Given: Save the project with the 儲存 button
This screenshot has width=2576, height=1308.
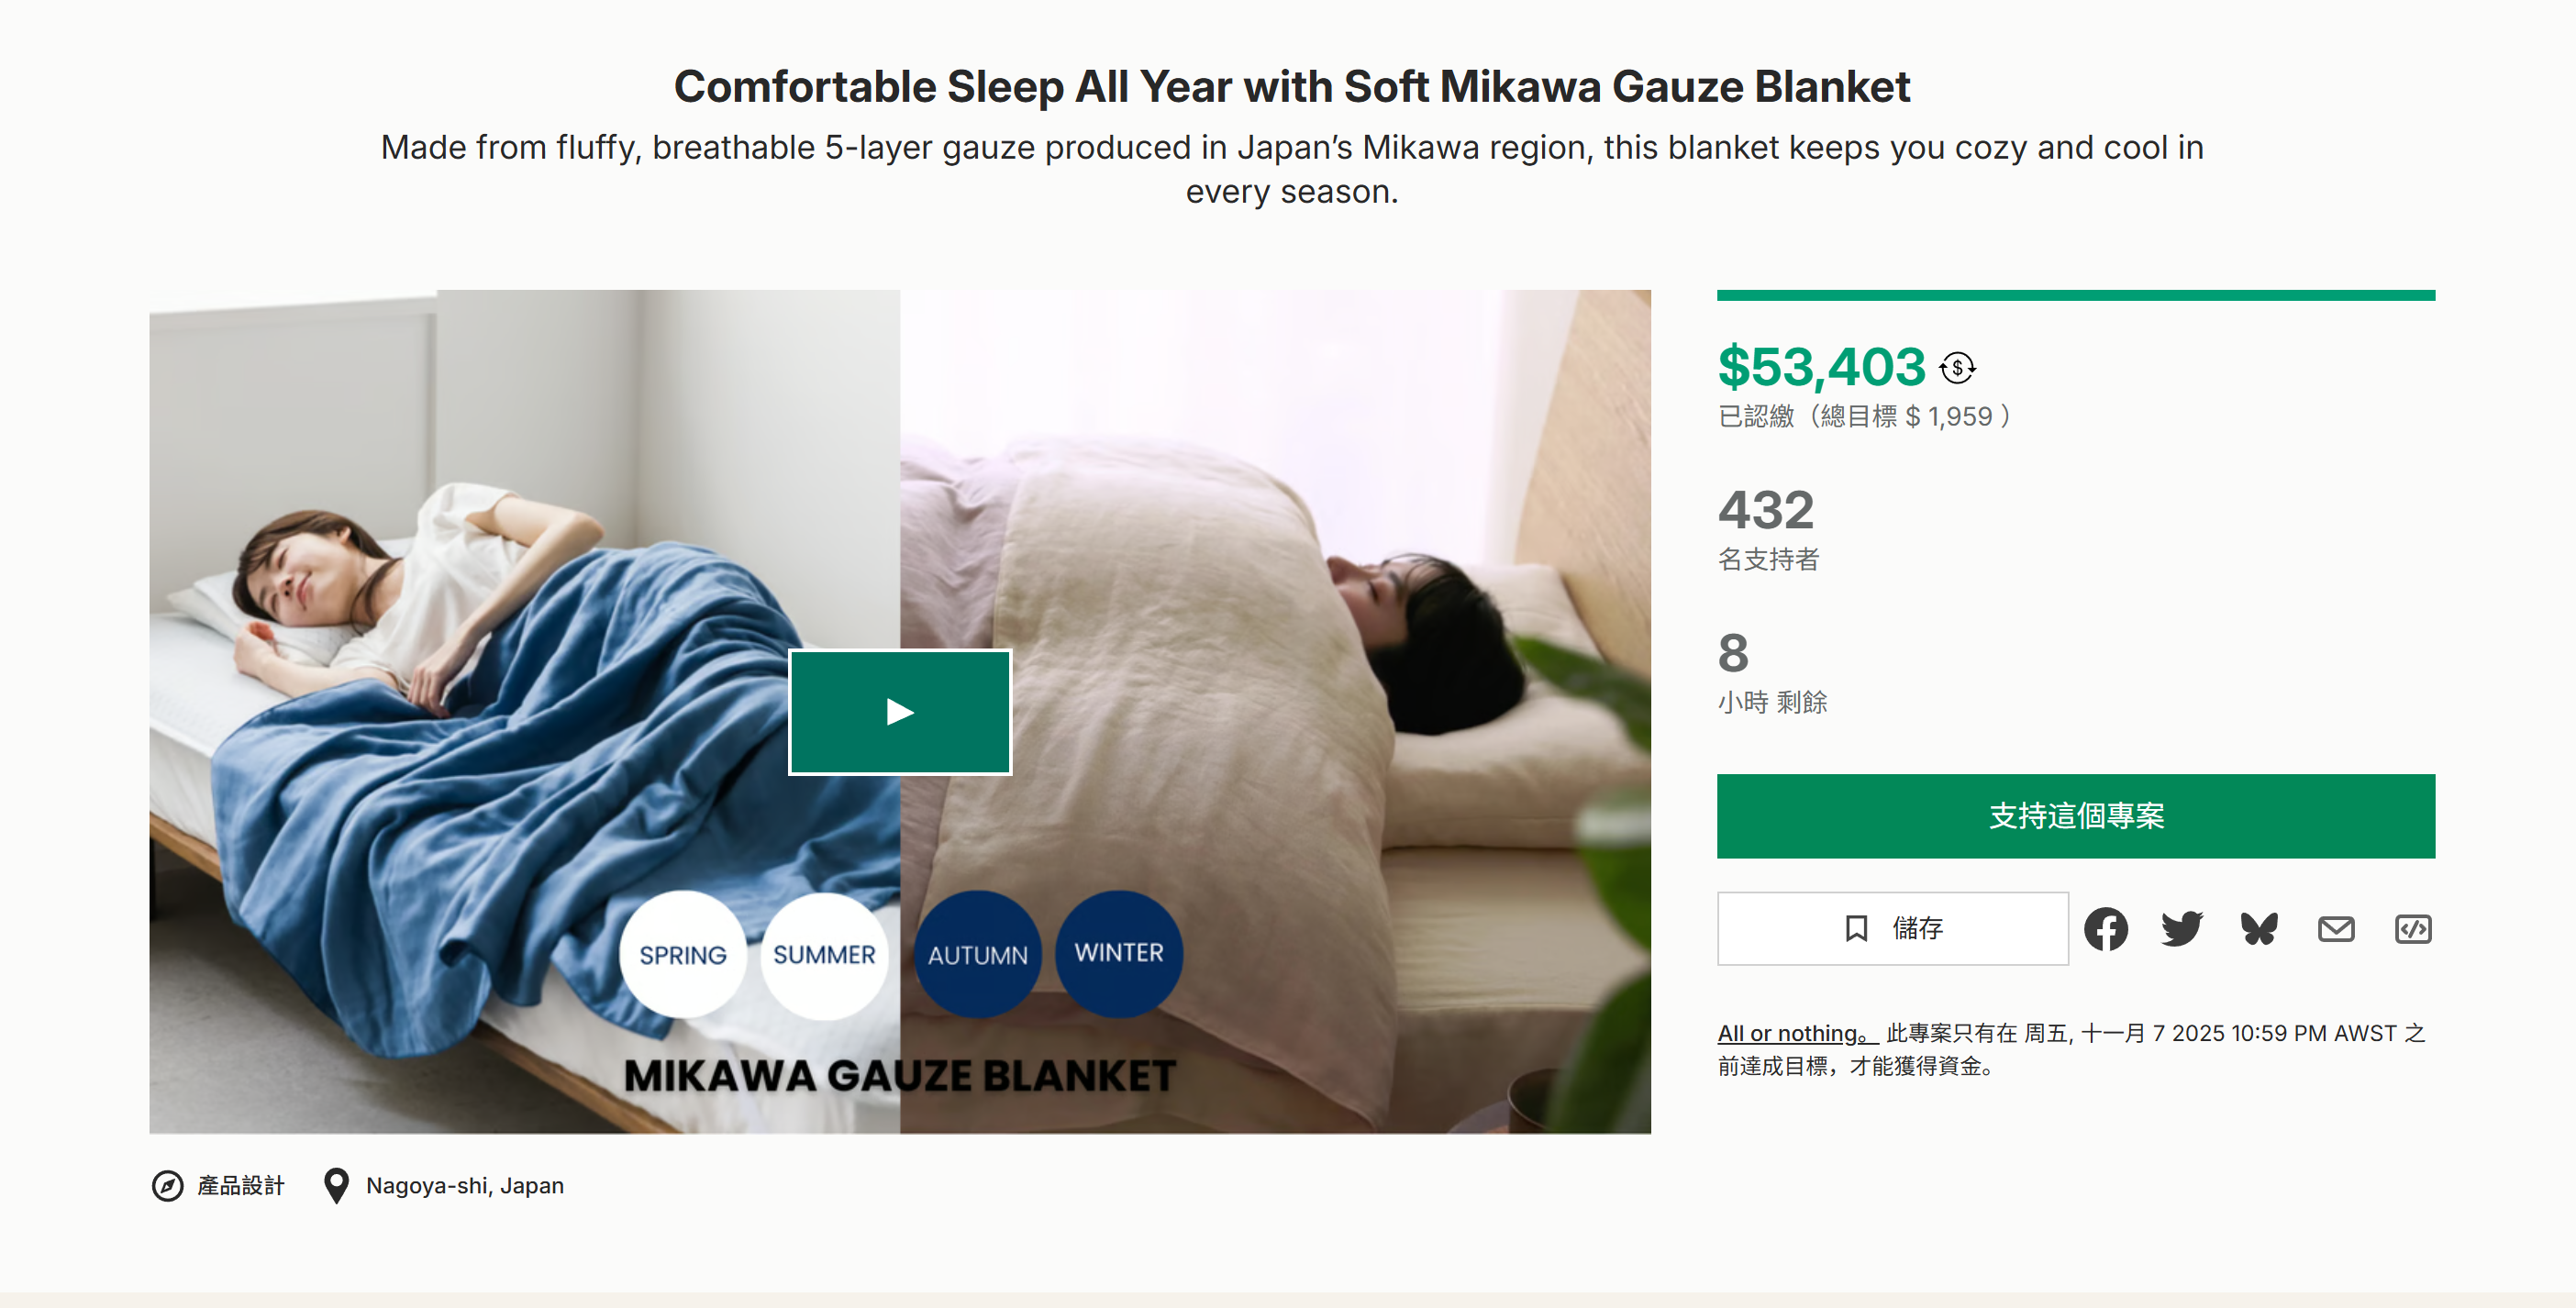Looking at the screenshot, I should 1892,929.
